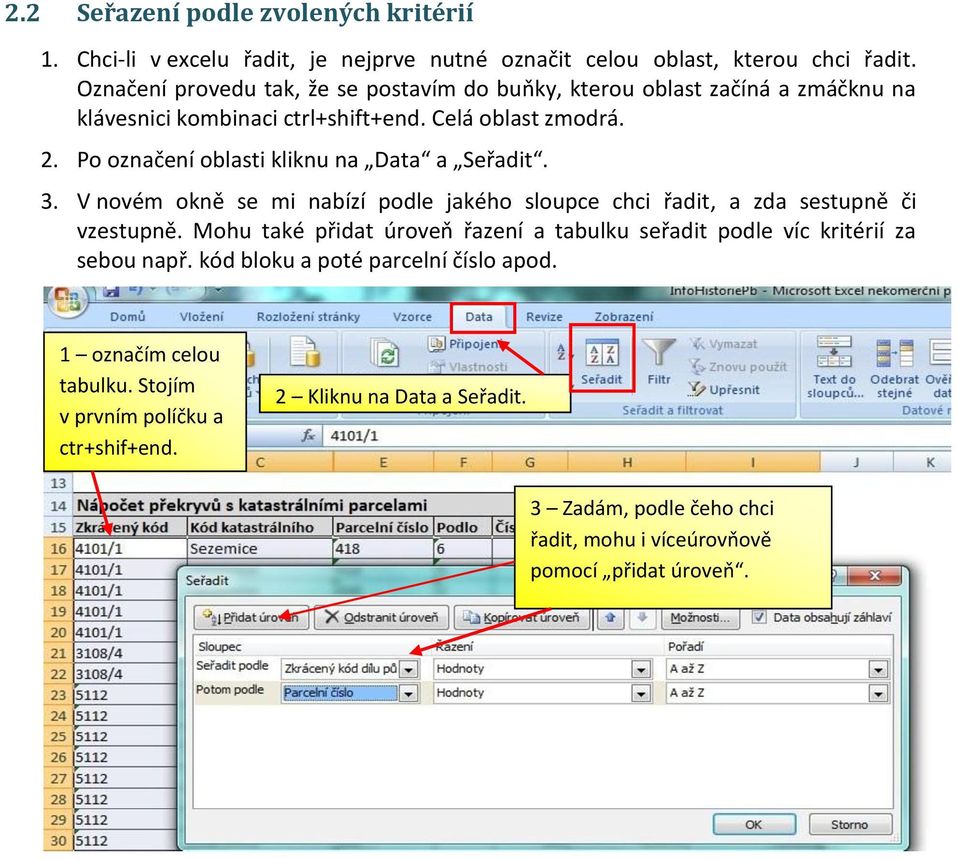Open the Domů ribbon tab

[x=128, y=317]
